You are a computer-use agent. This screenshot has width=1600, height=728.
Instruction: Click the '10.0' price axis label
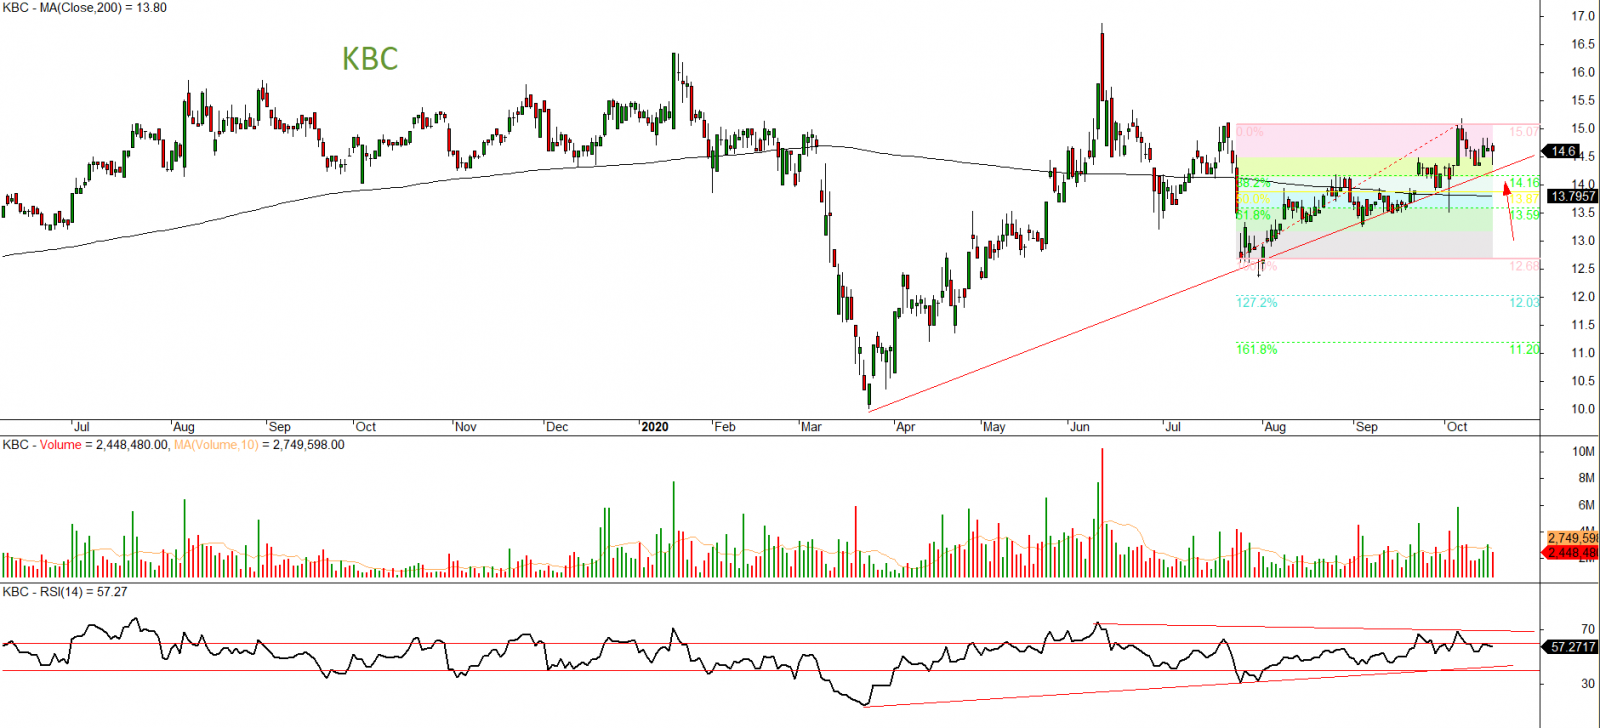(x=1583, y=409)
